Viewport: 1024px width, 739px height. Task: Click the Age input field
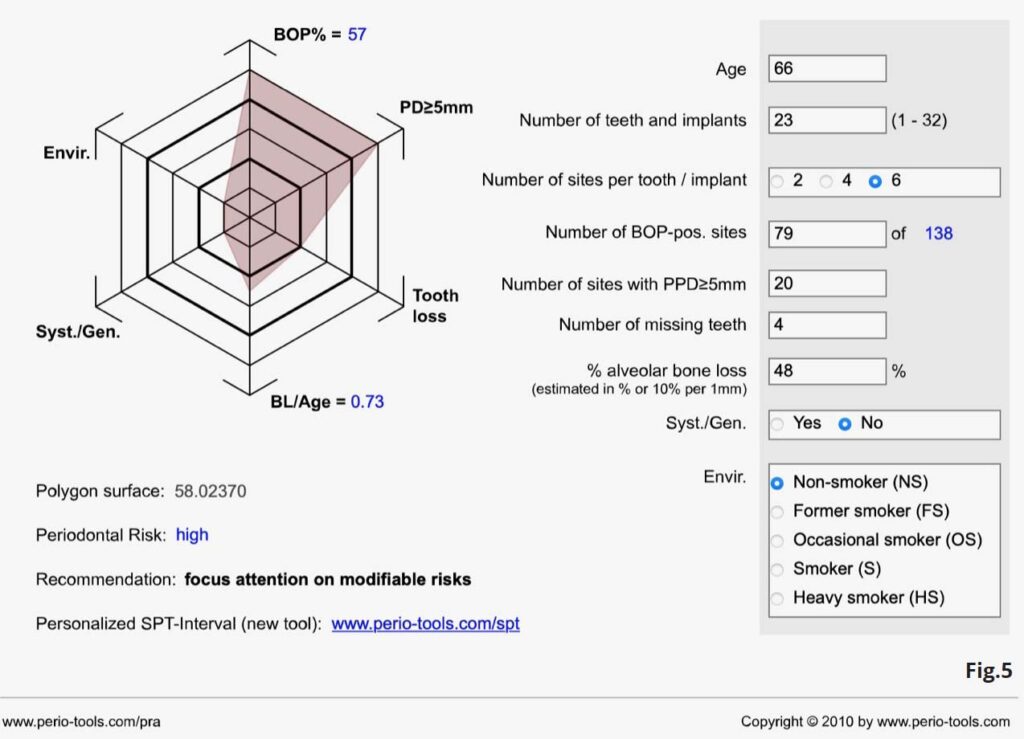tap(827, 69)
